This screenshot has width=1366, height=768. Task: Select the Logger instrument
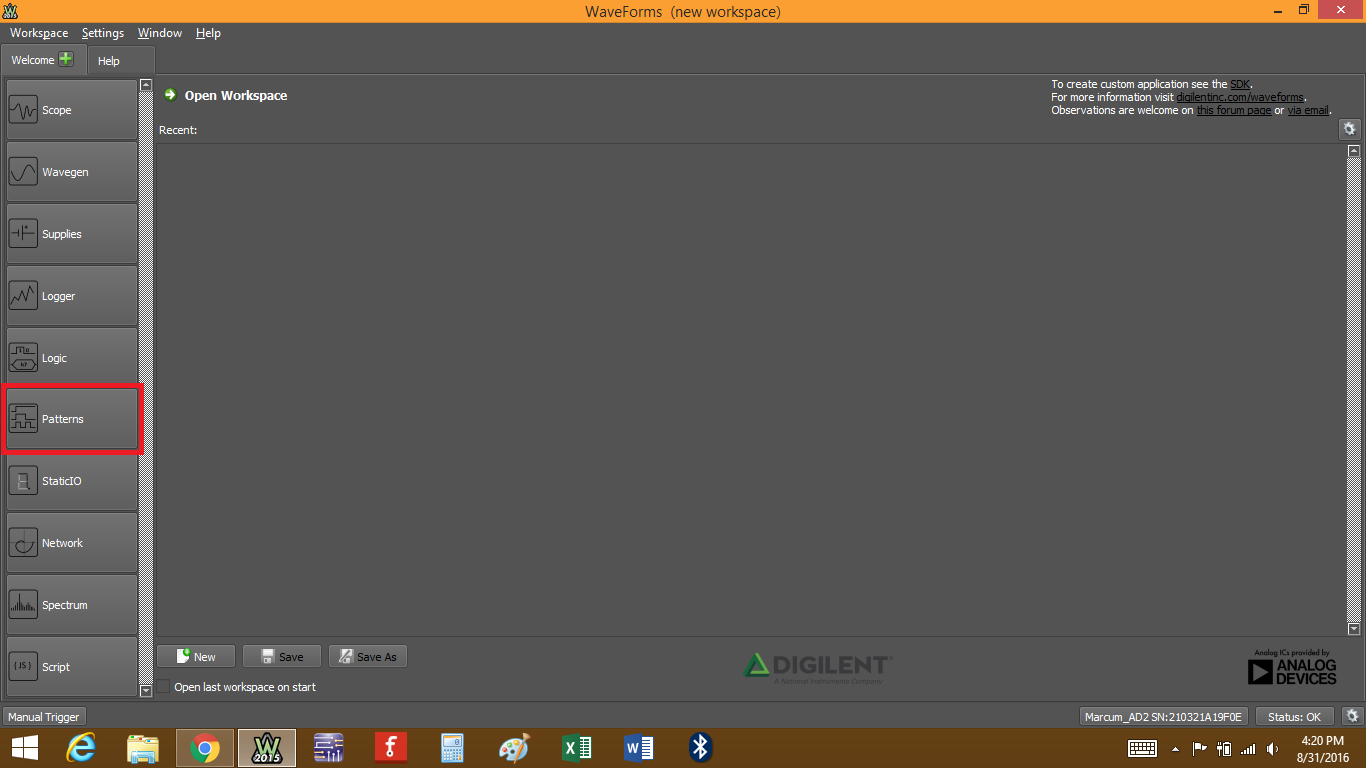point(72,296)
